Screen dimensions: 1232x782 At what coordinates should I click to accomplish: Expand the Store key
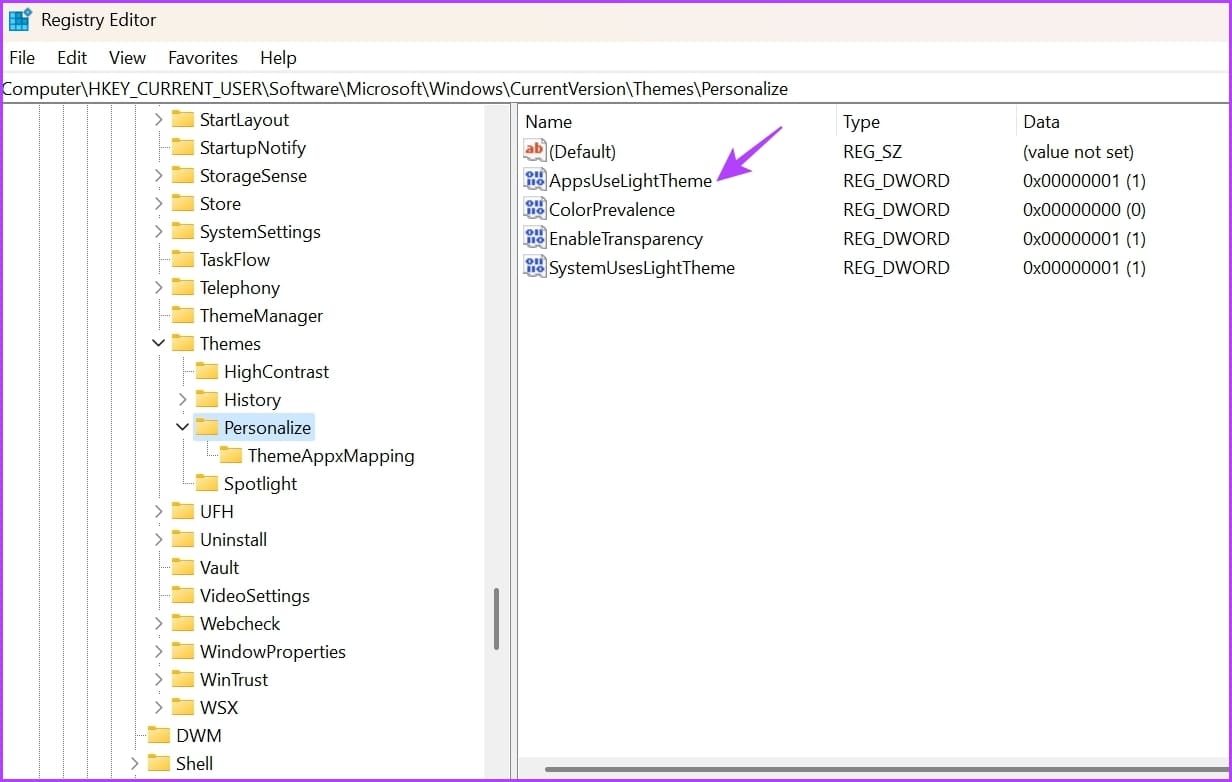(x=158, y=203)
